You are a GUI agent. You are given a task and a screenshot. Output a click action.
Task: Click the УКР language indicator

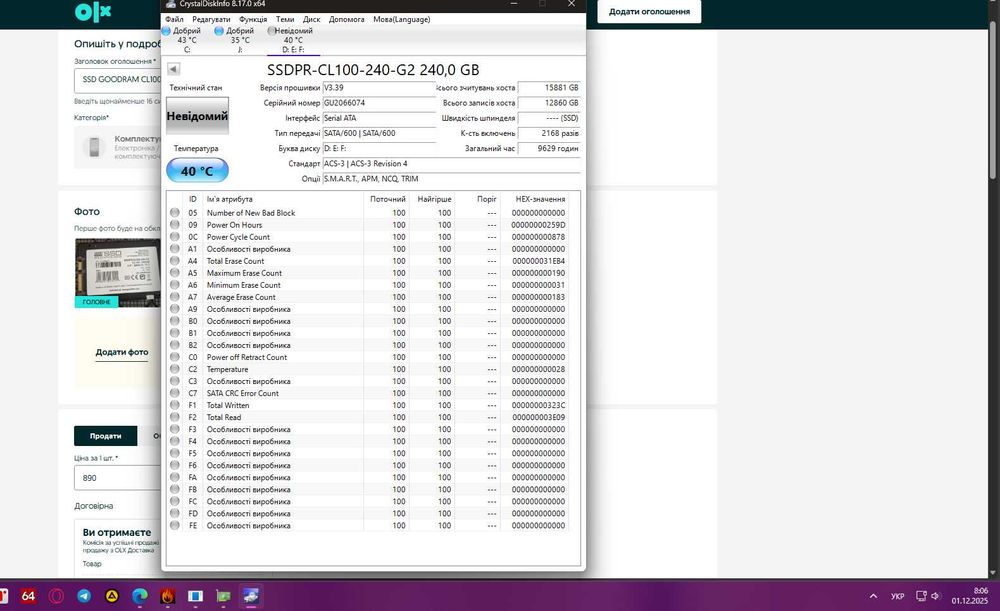tap(897, 596)
